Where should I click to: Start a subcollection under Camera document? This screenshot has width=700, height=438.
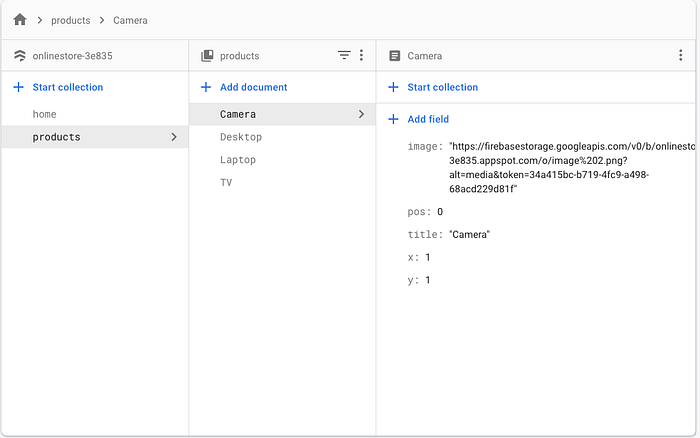pos(442,87)
